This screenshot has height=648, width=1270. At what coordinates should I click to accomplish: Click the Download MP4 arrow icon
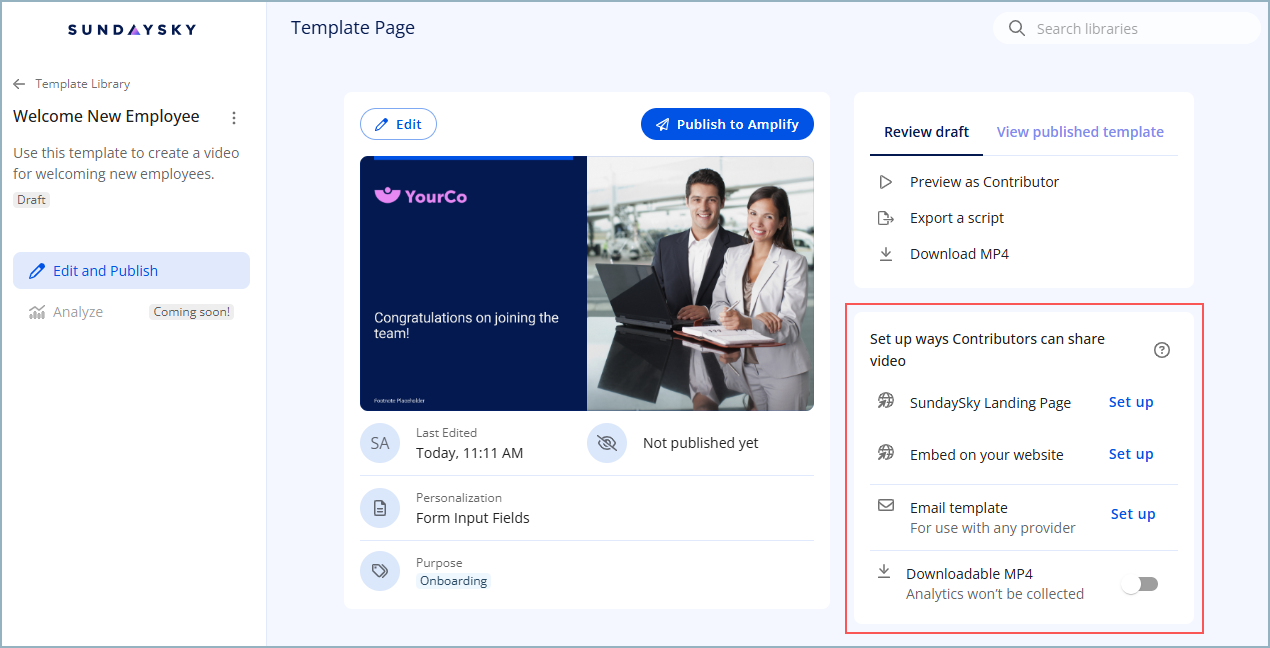[885, 254]
